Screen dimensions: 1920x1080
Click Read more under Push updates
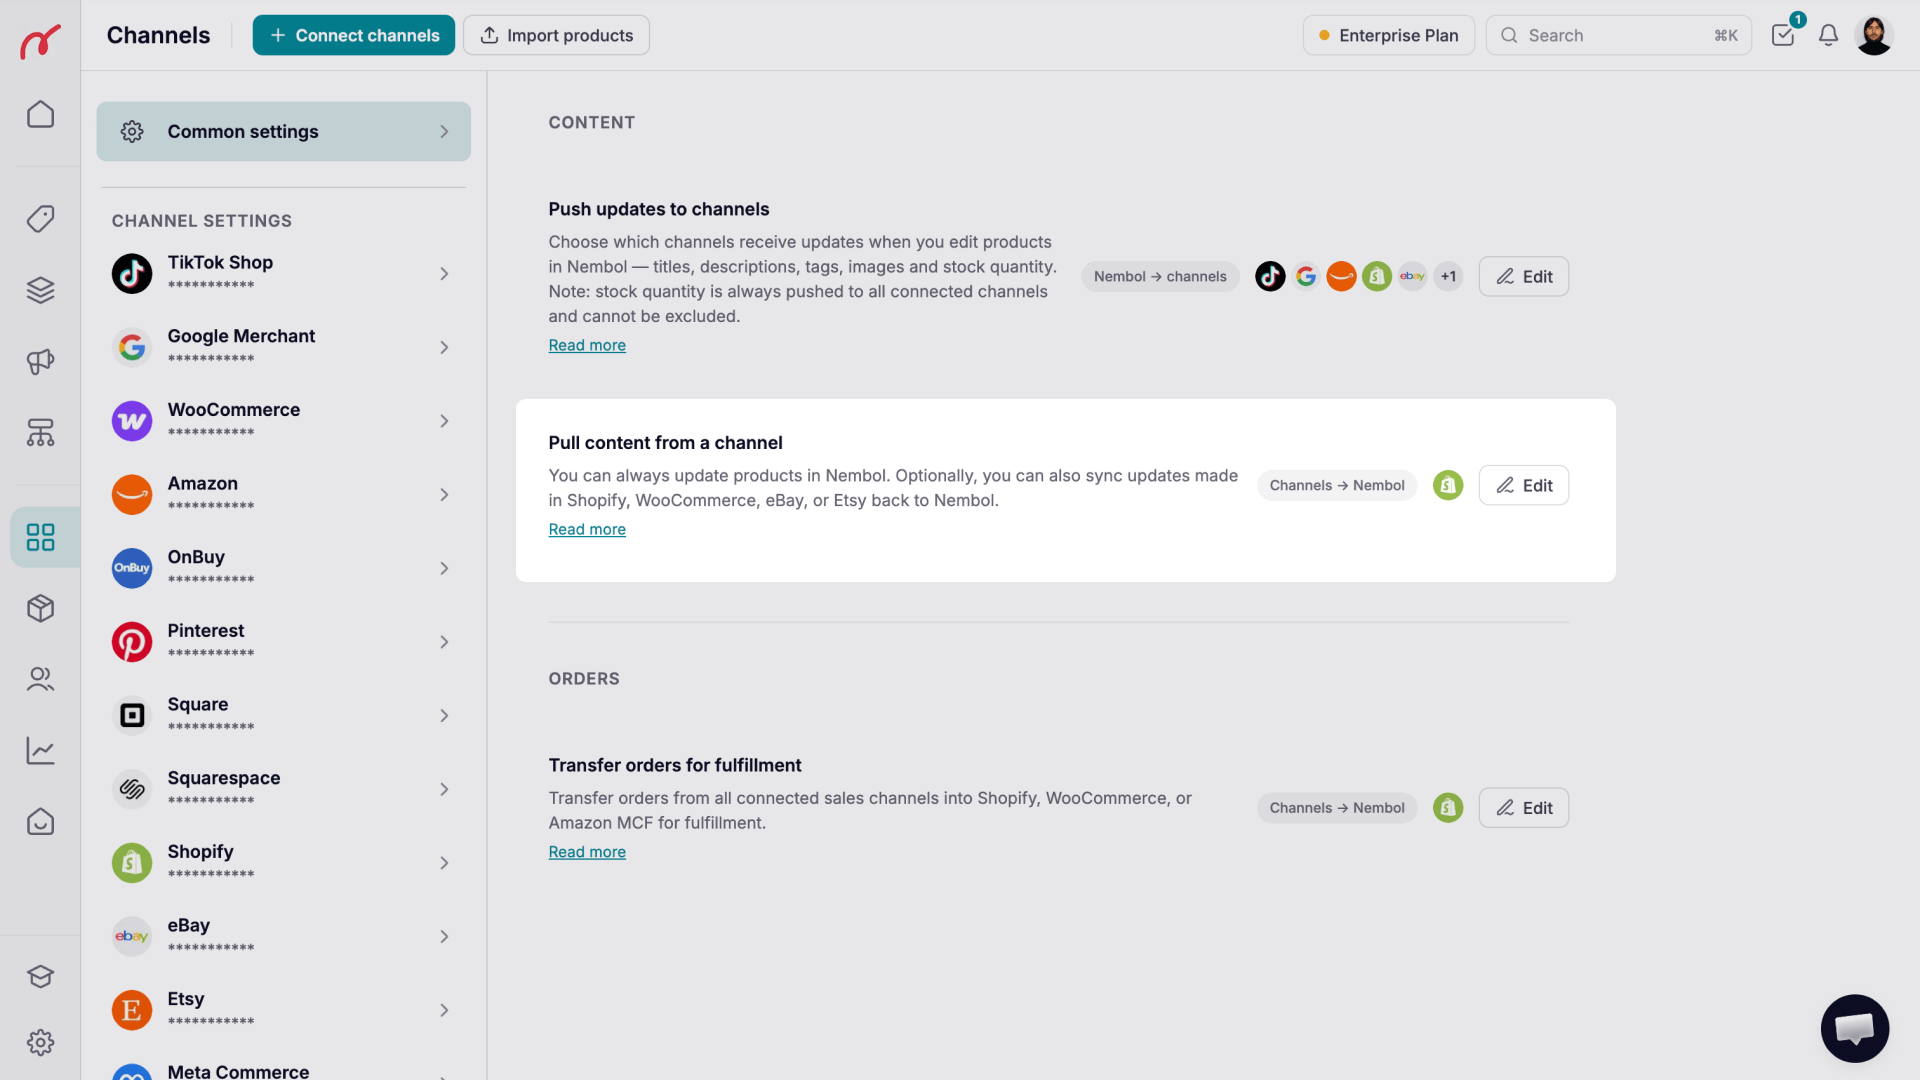pos(587,345)
